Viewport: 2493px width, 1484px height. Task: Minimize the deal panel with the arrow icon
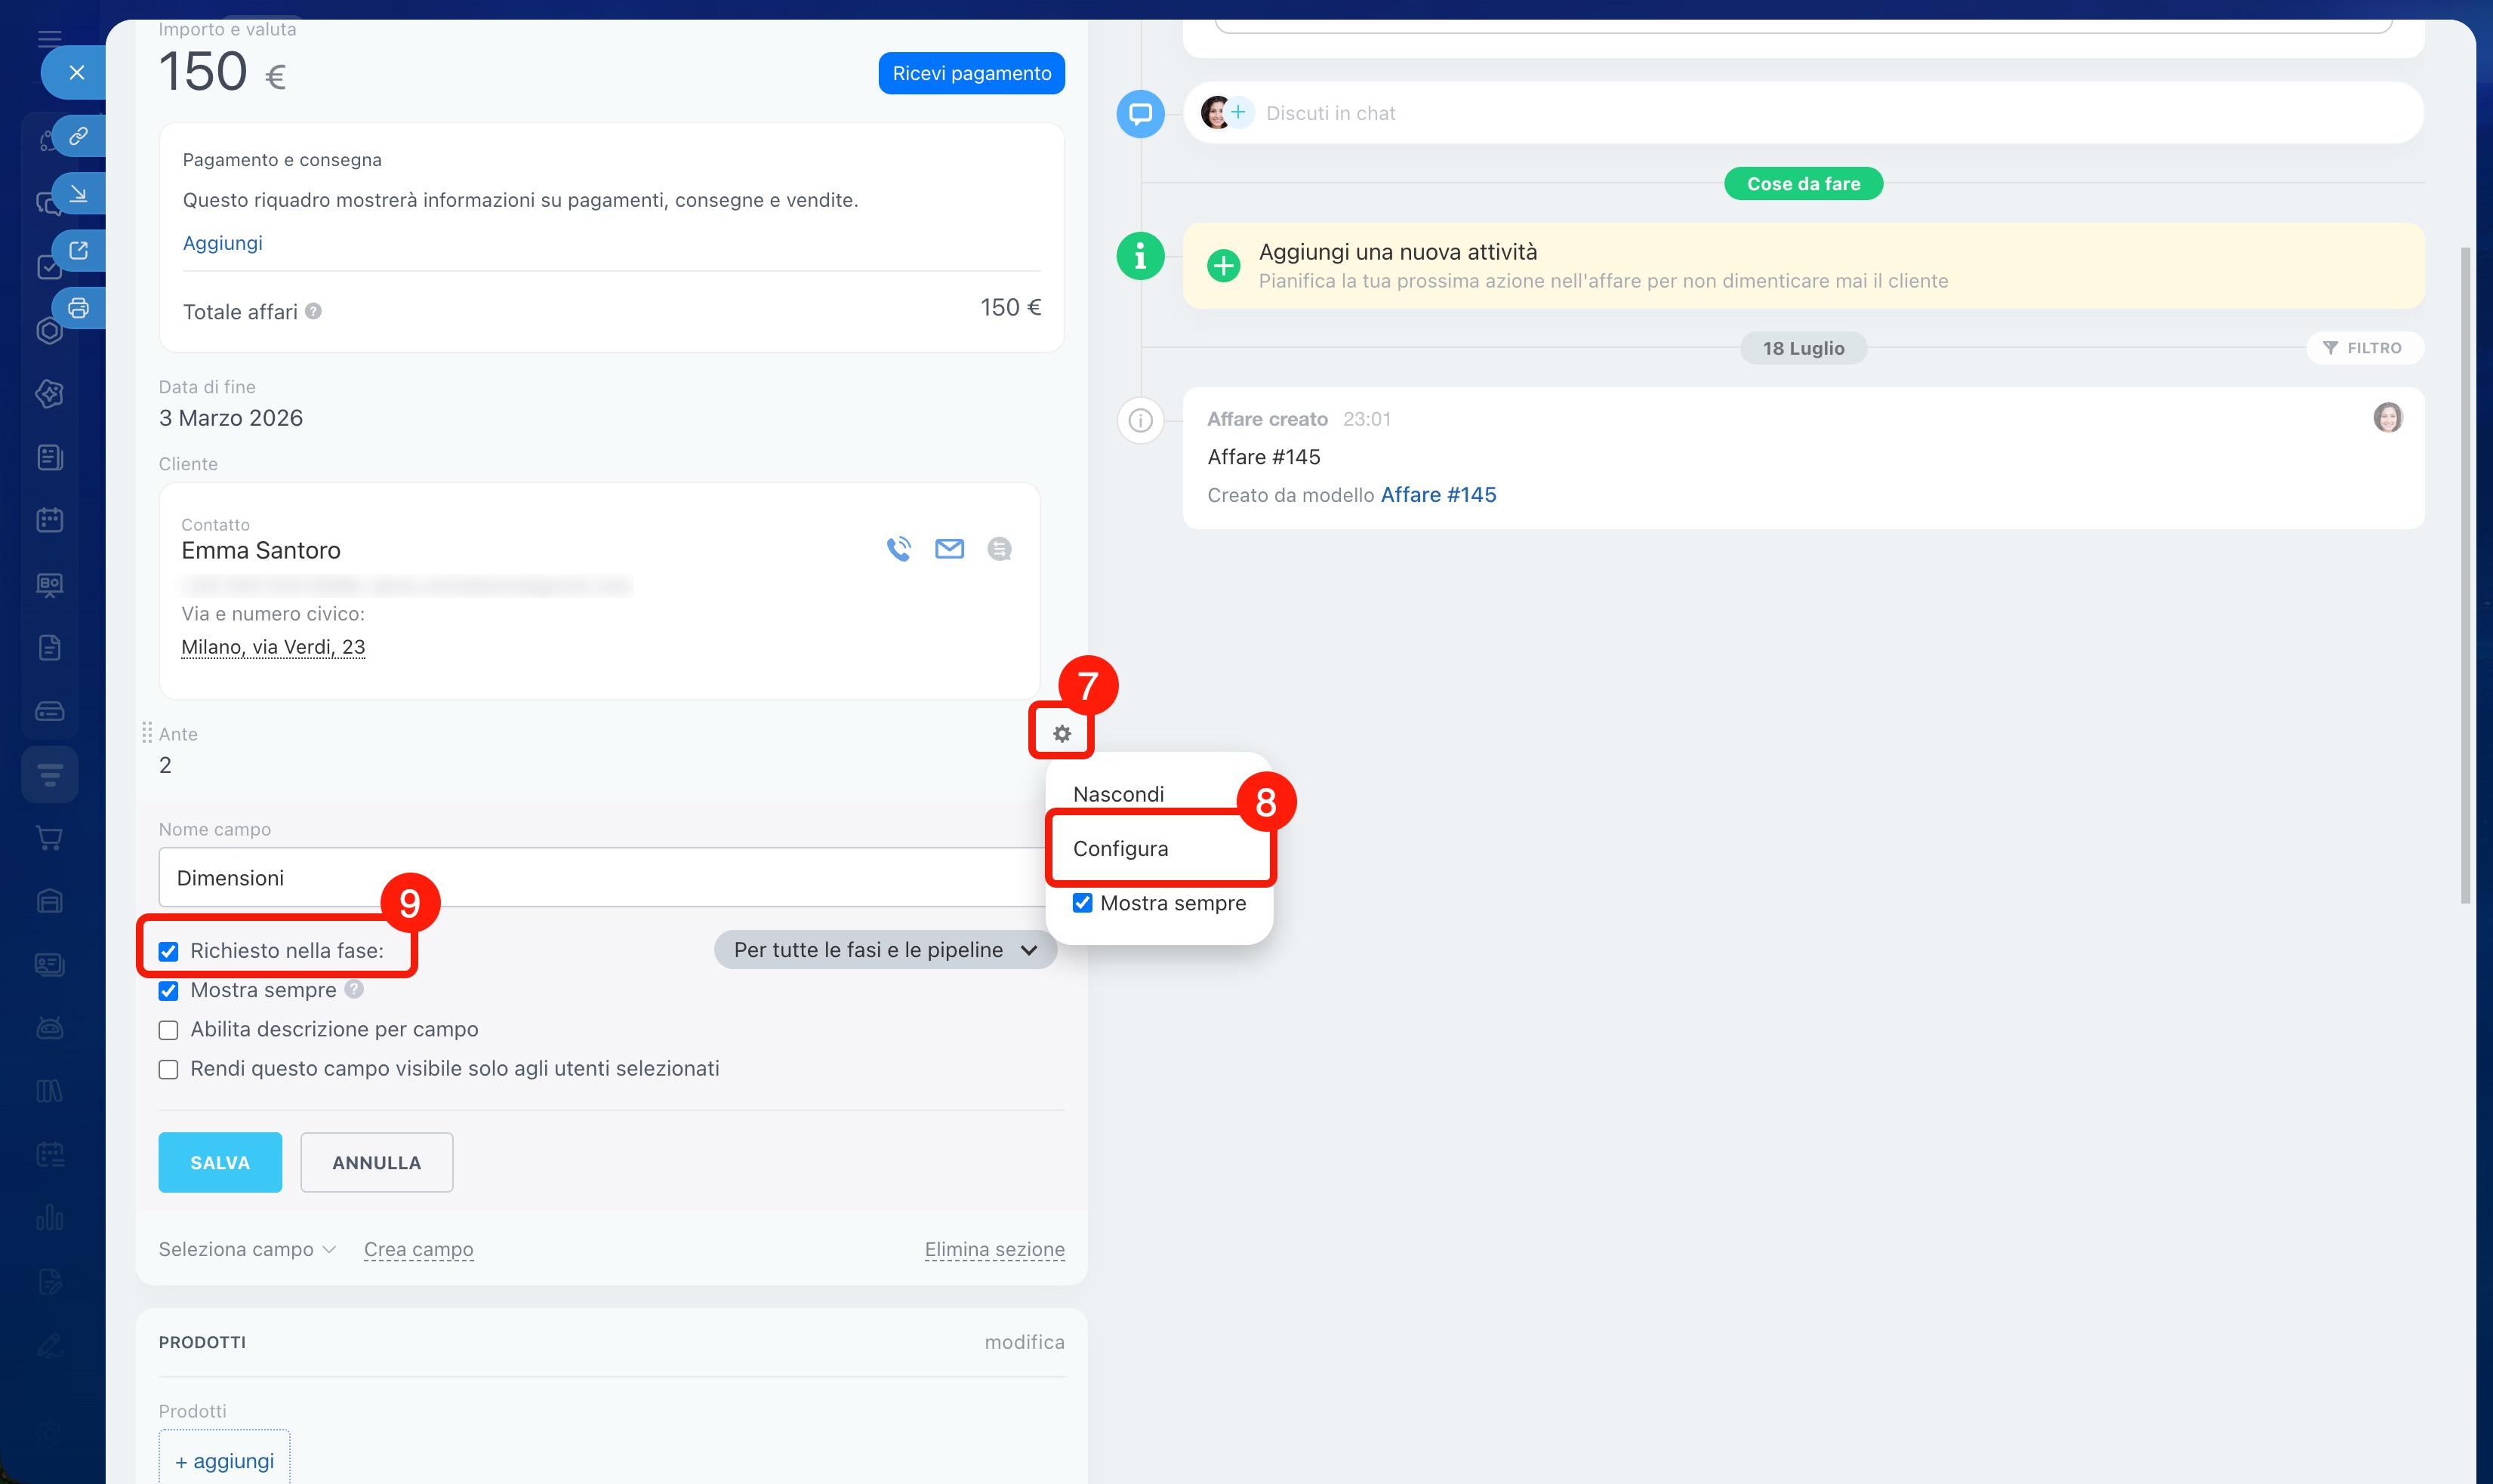coord(78,193)
